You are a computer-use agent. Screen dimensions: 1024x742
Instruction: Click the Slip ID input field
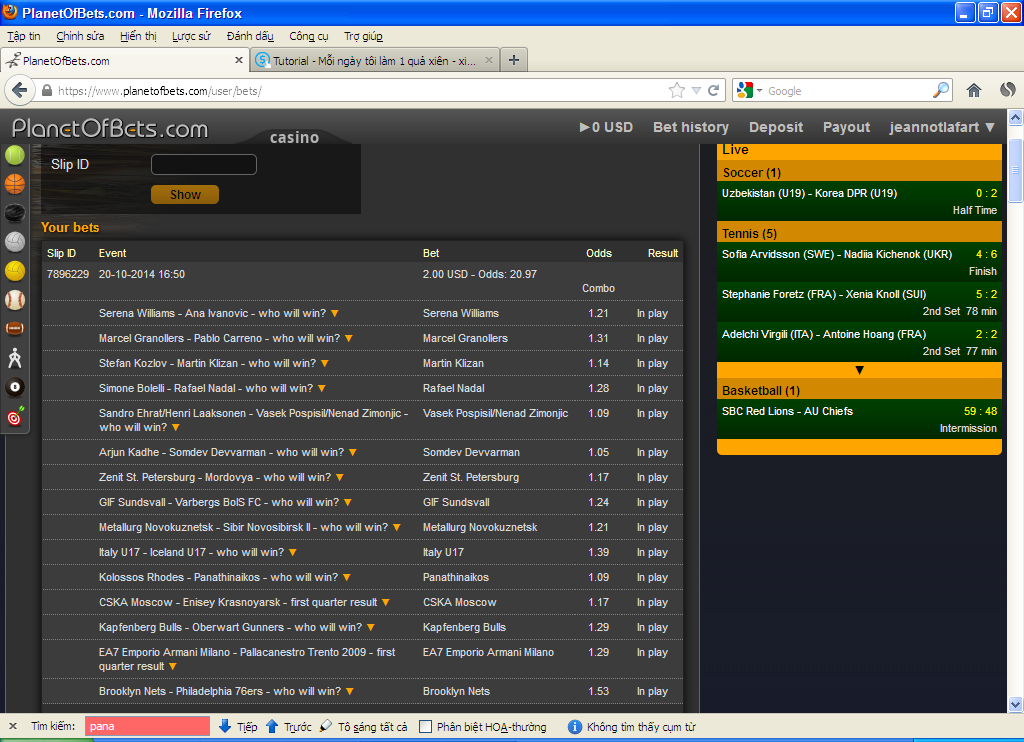click(x=204, y=165)
